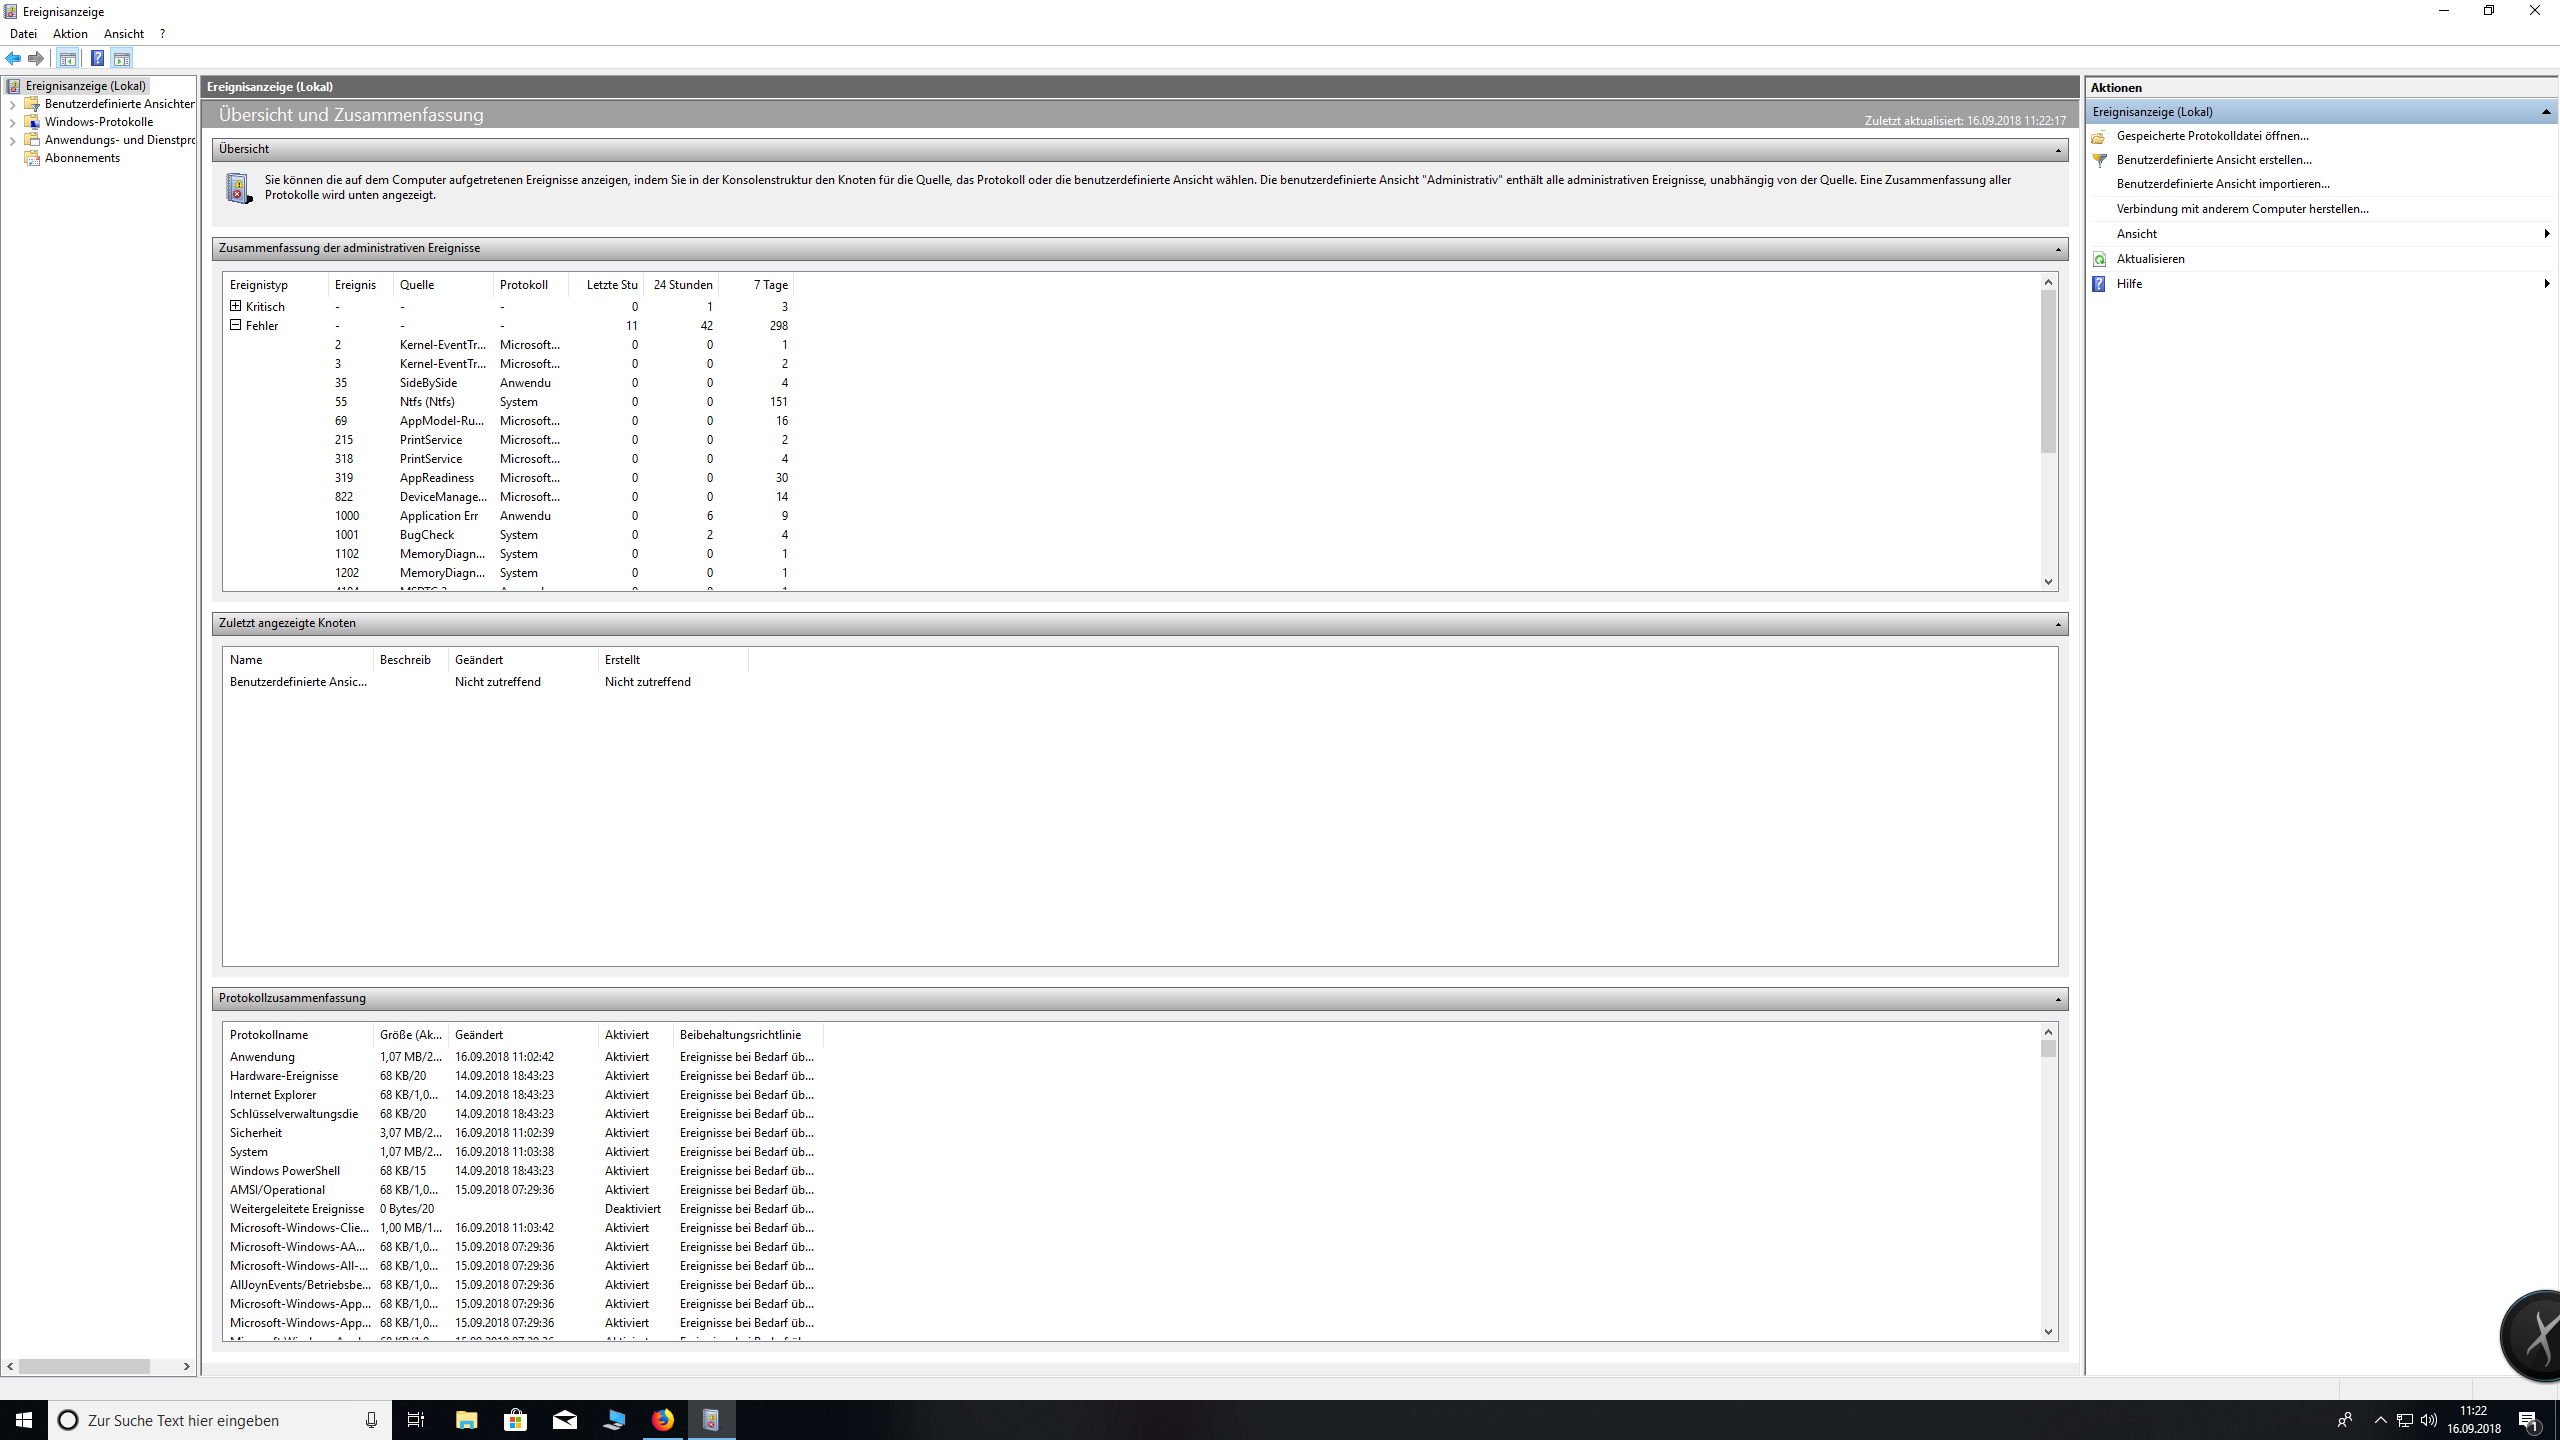The image size is (2560, 1440).
Task: Click the back arrow toolbar icon
Action: pos(13,58)
